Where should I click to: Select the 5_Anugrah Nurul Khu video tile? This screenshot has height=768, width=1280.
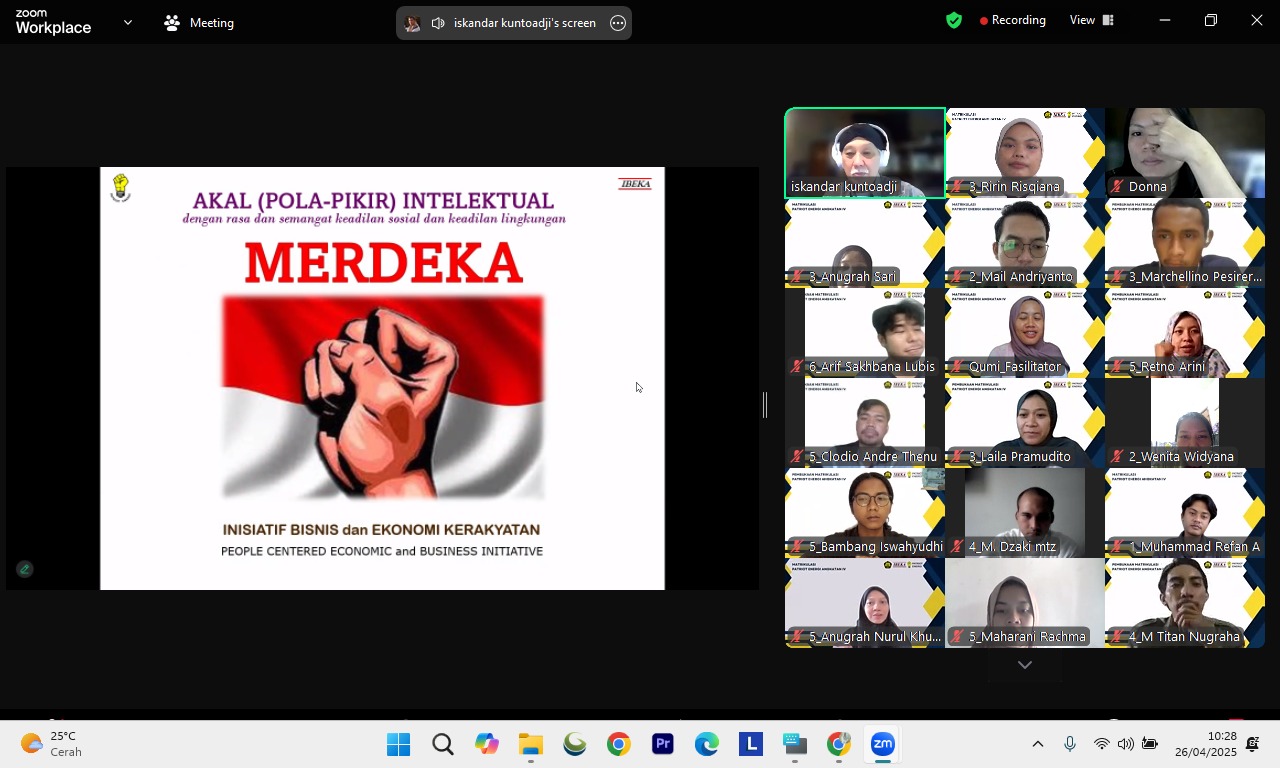point(865,603)
